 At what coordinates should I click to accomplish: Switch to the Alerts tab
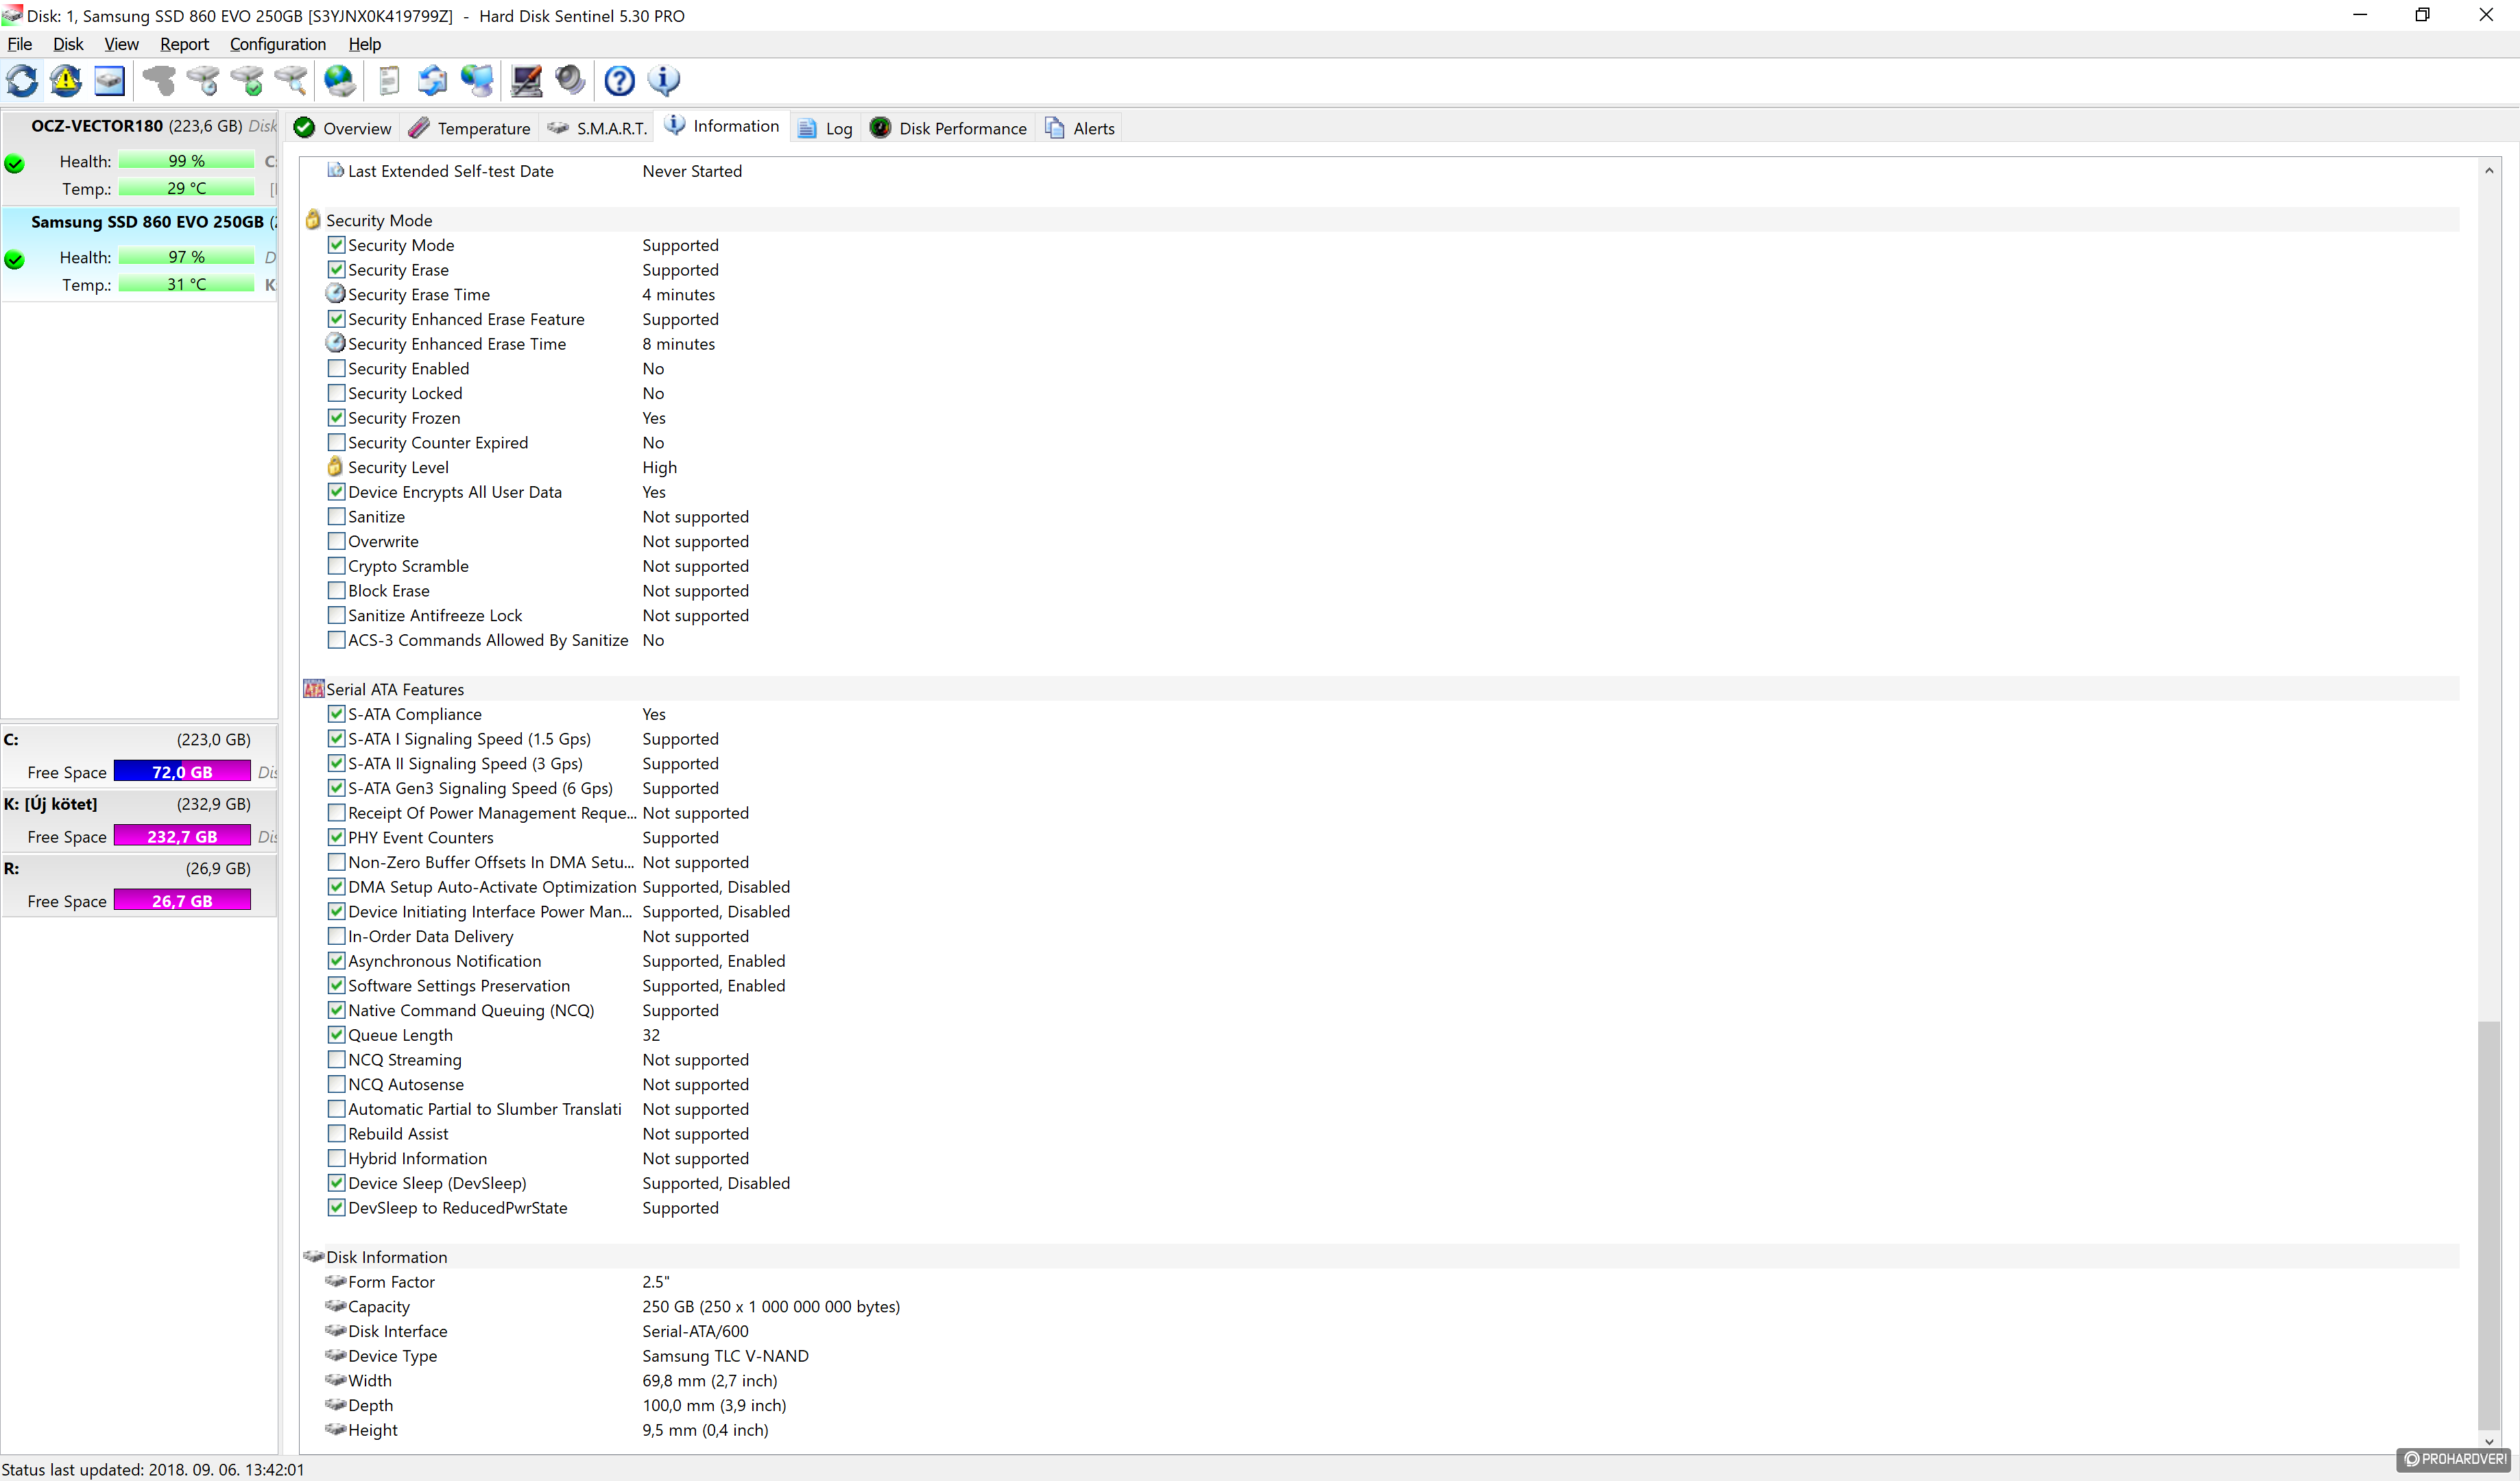tap(1080, 128)
